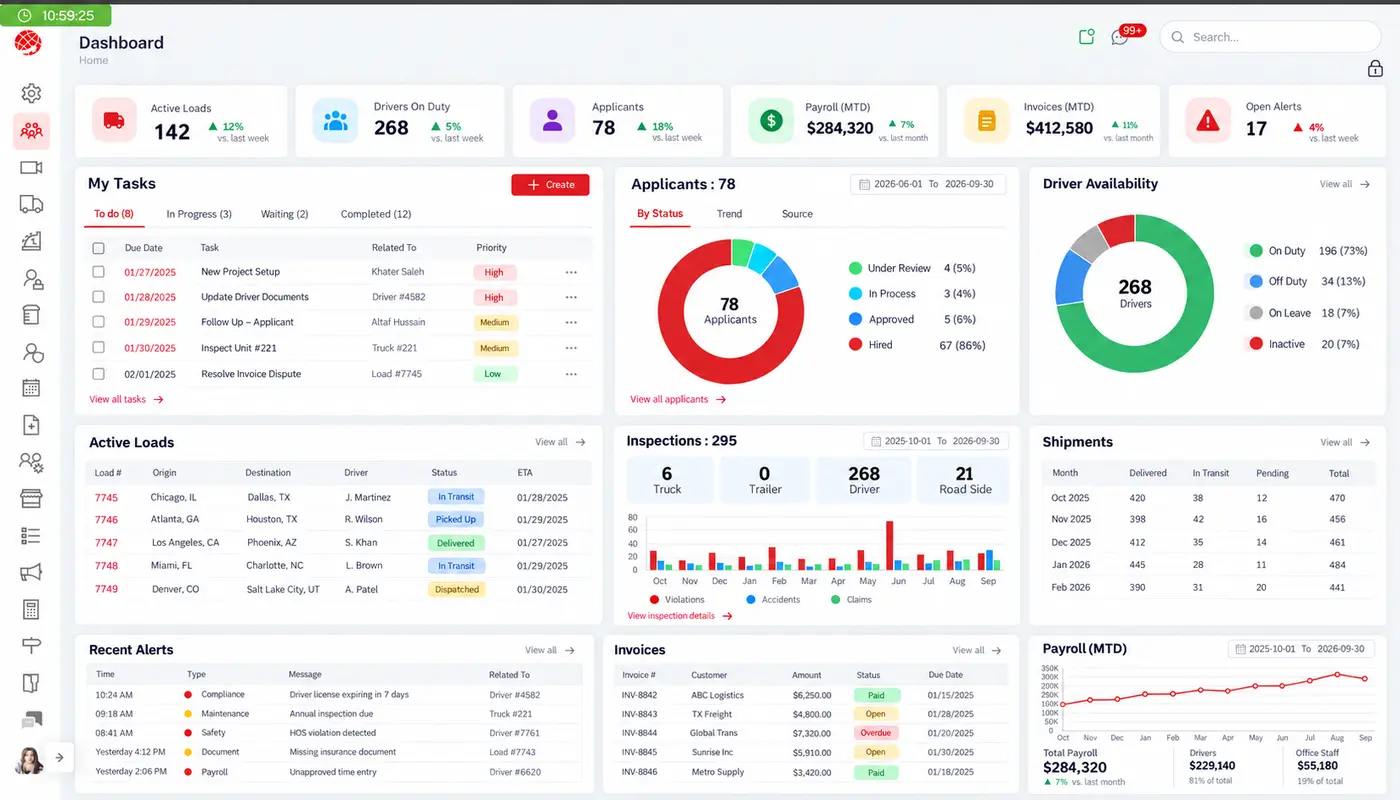
Task: Click the Search input field
Action: pyautogui.click(x=1270, y=37)
